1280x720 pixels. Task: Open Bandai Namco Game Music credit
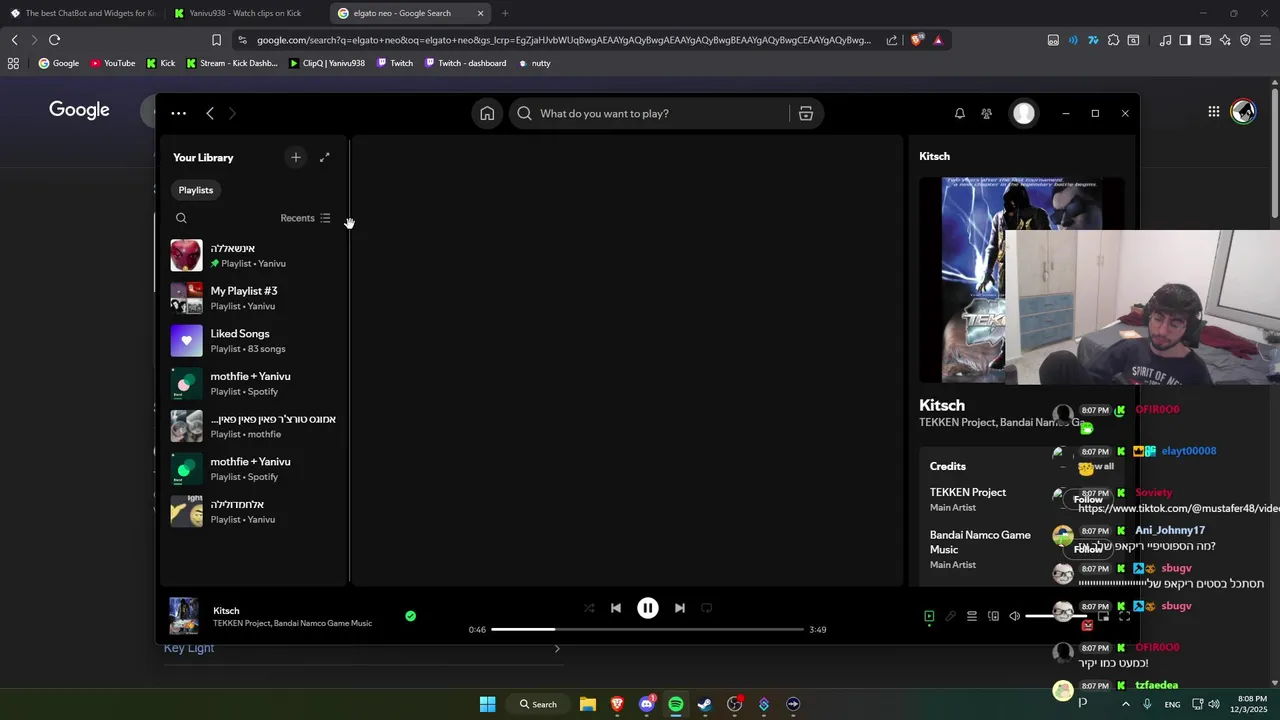(980, 542)
